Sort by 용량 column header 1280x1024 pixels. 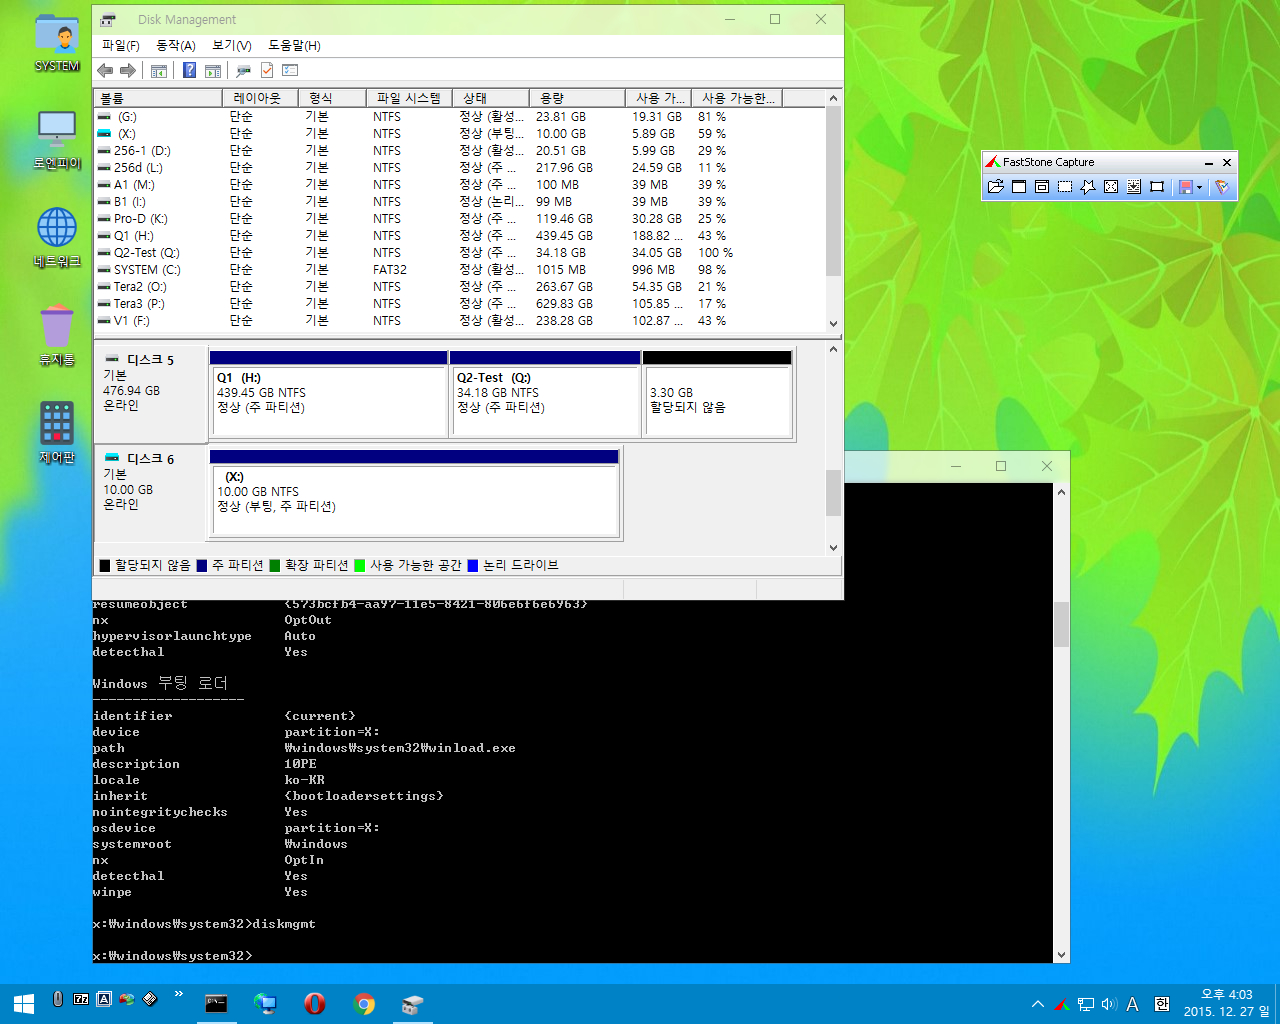pos(576,98)
